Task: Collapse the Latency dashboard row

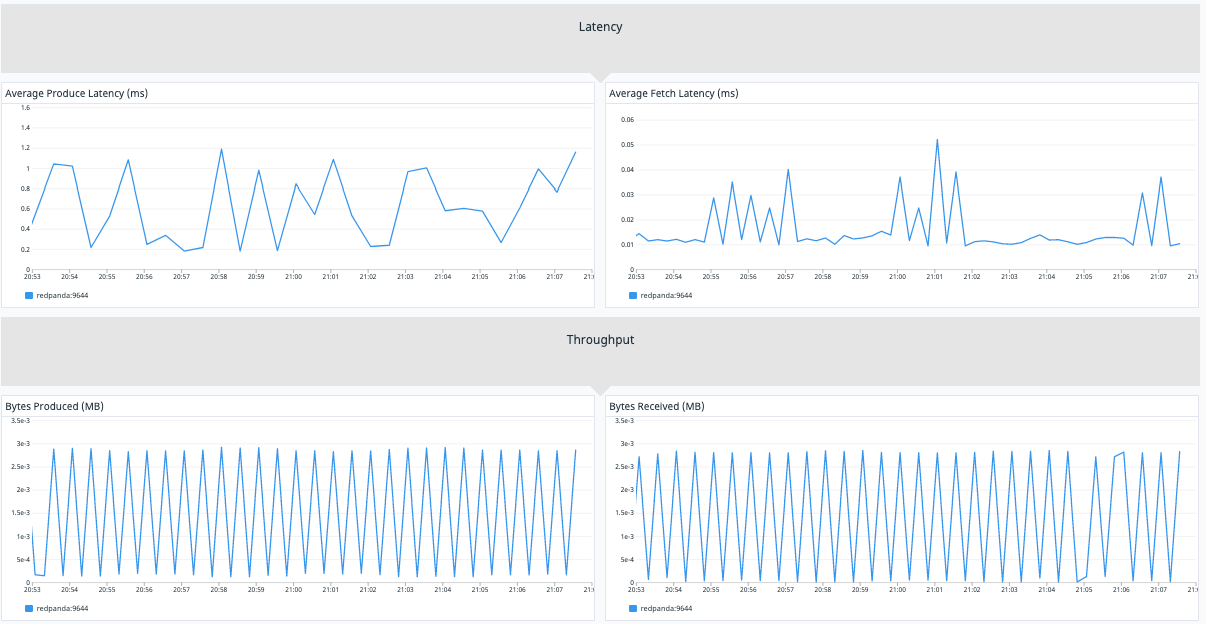Action: [598, 27]
